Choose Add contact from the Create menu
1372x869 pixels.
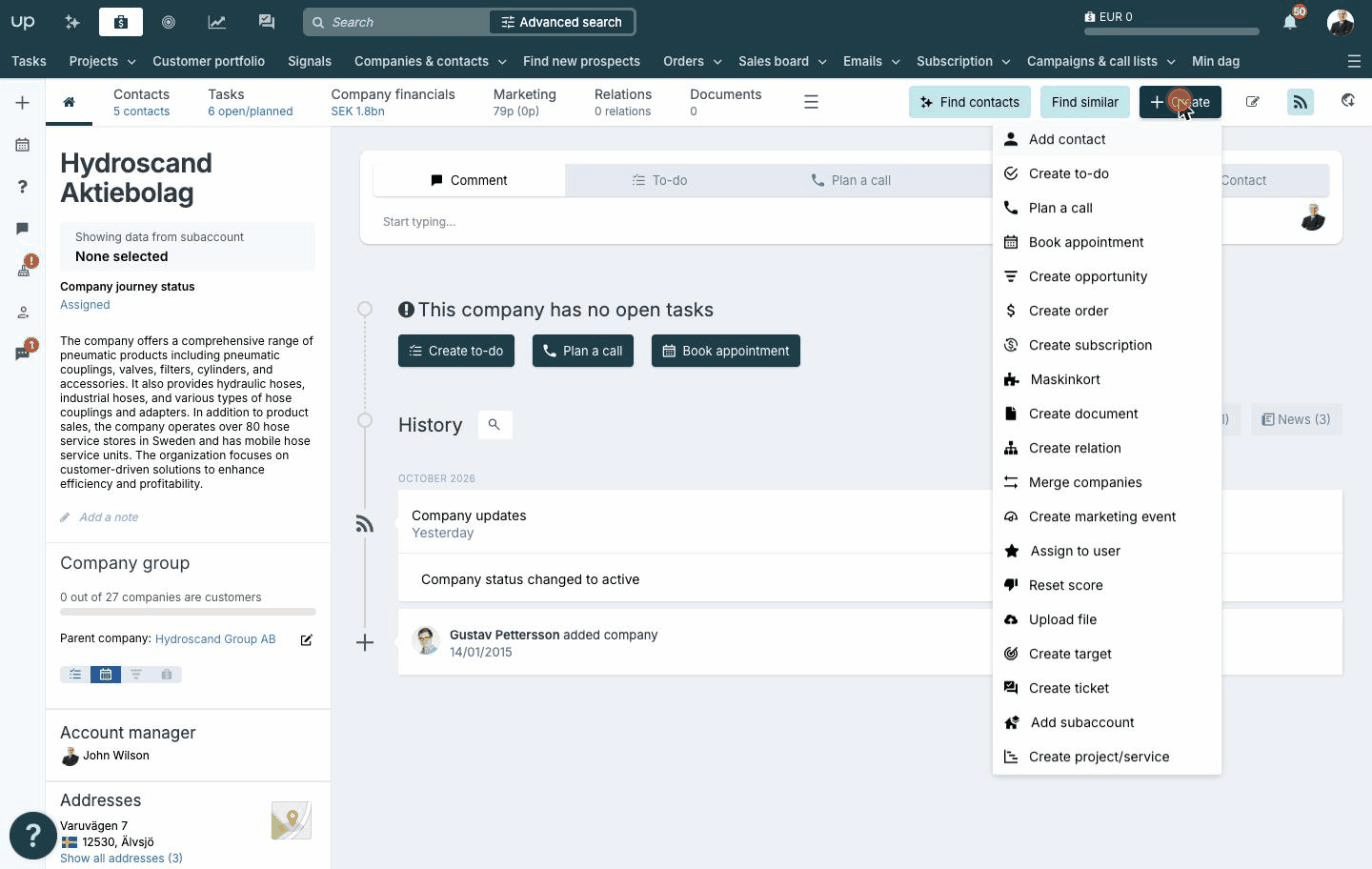pyautogui.click(x=1107, y=139)
